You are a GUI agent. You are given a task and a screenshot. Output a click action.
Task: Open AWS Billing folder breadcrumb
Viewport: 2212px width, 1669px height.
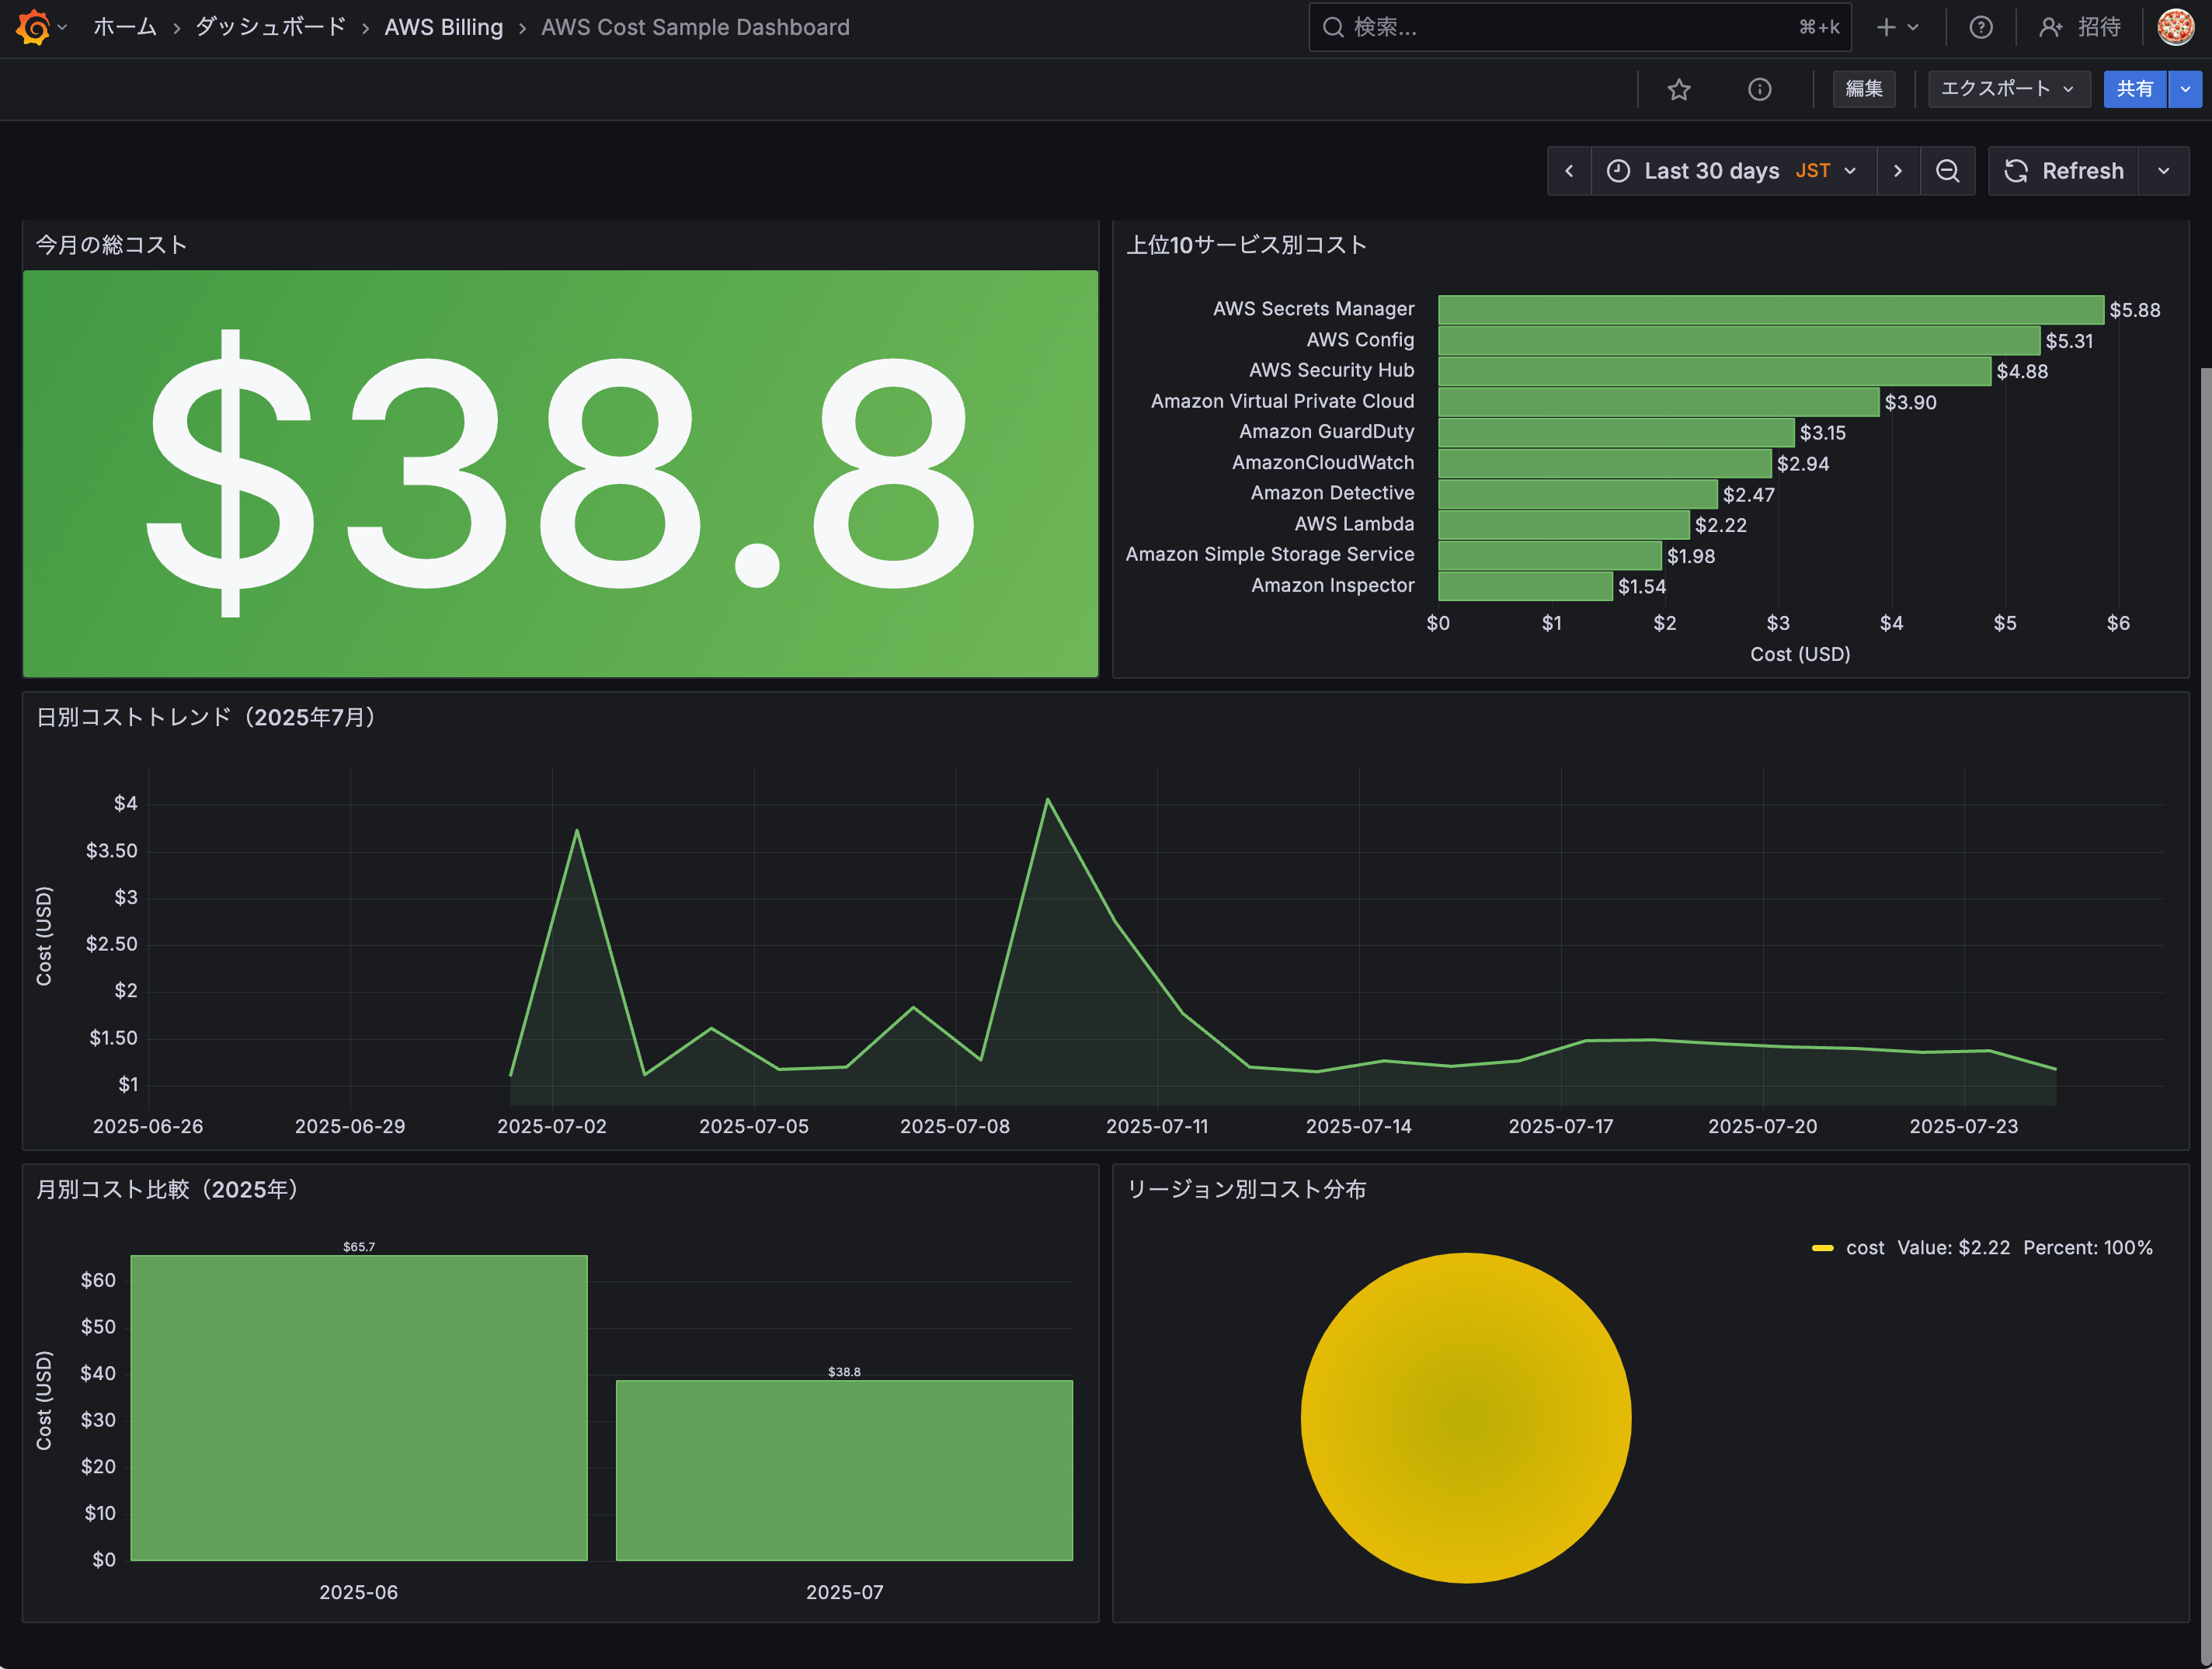coord(443,27)
